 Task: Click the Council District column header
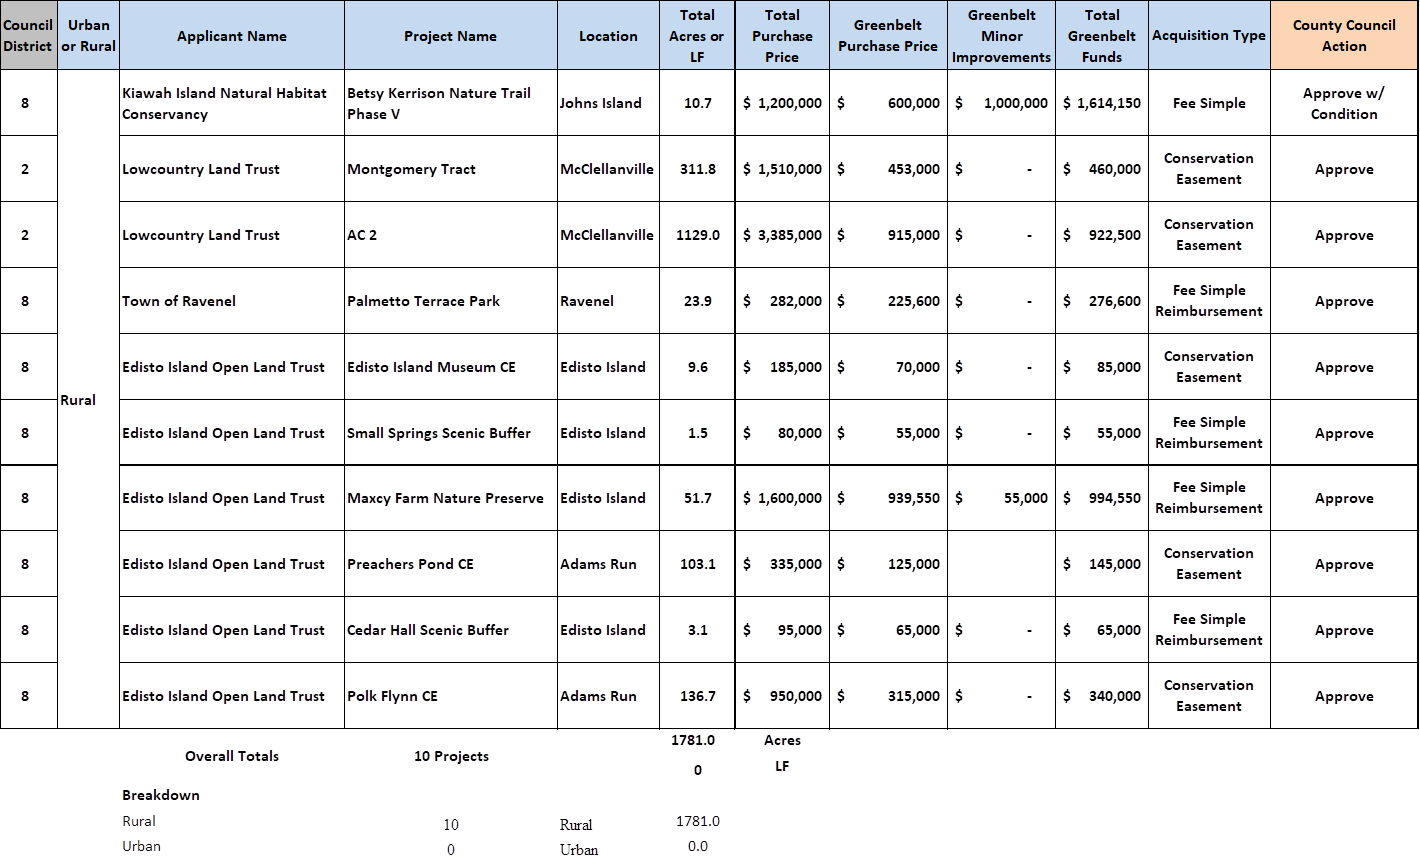pyautogui.click(x=28, y=35)
